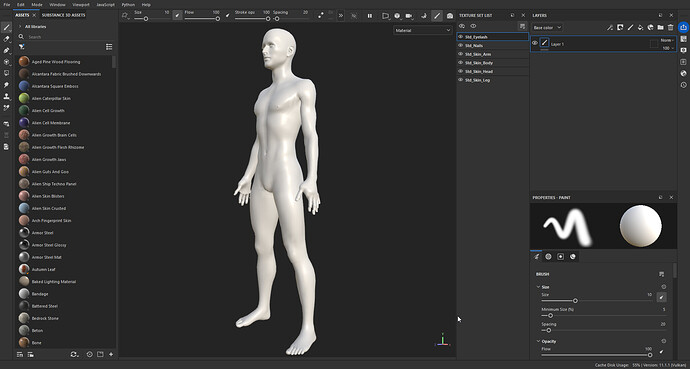Image resolution: width=690 pixels, height=369 pixels.
Task: Hide the Std_Skin_Head texture set
Action: pos(461,71)
